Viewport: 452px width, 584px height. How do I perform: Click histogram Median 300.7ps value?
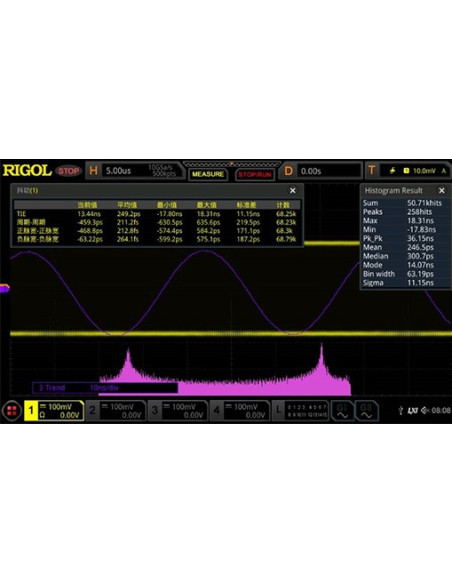point(420,256)
